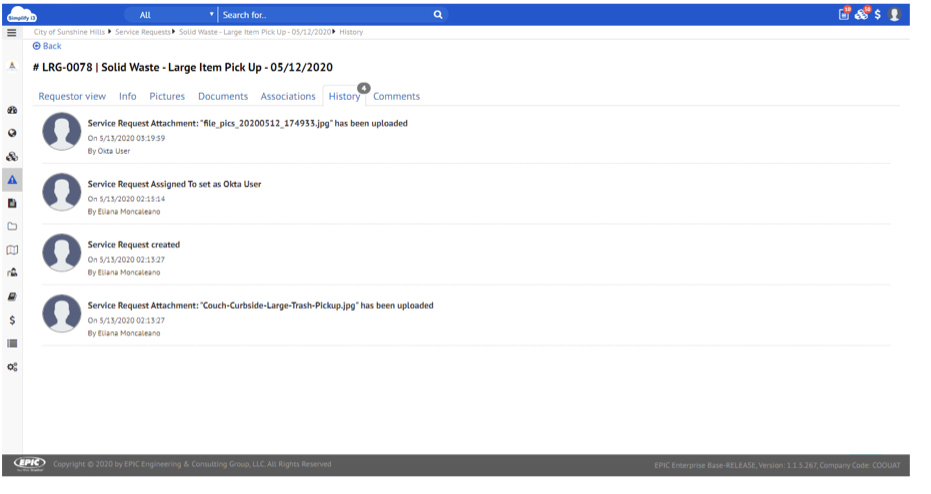Open the clipboard notifications icon with badge

845,15
